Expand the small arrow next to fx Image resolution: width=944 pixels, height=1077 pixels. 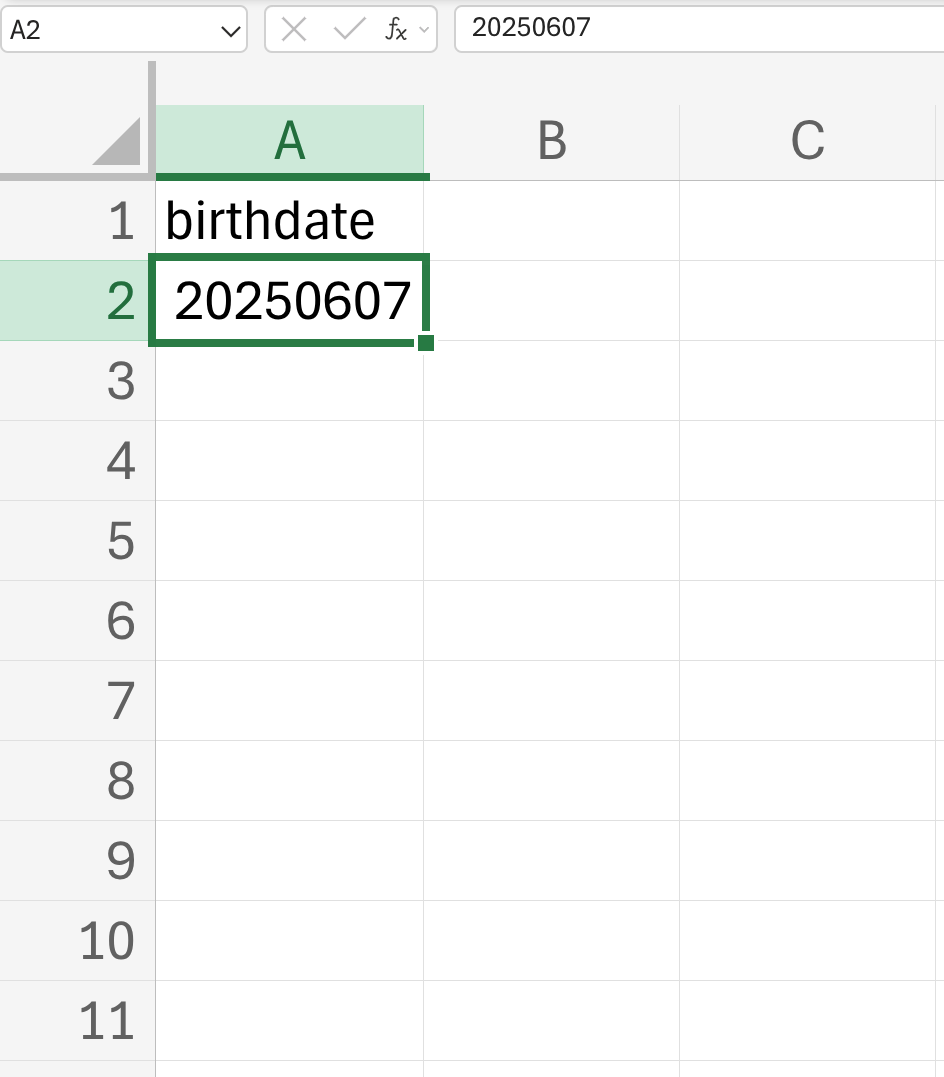pyautogui.click(x=424, y=30)
